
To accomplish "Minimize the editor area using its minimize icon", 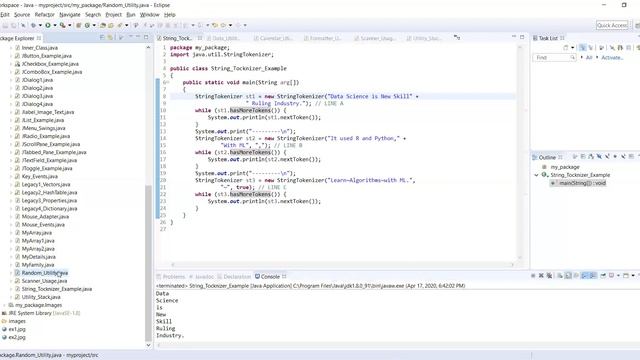I will (514, 37).
